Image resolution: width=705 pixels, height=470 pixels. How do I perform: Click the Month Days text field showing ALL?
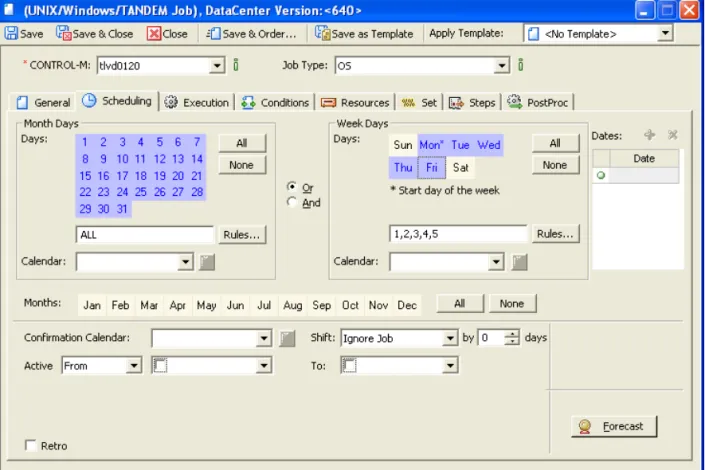(145, 234)
